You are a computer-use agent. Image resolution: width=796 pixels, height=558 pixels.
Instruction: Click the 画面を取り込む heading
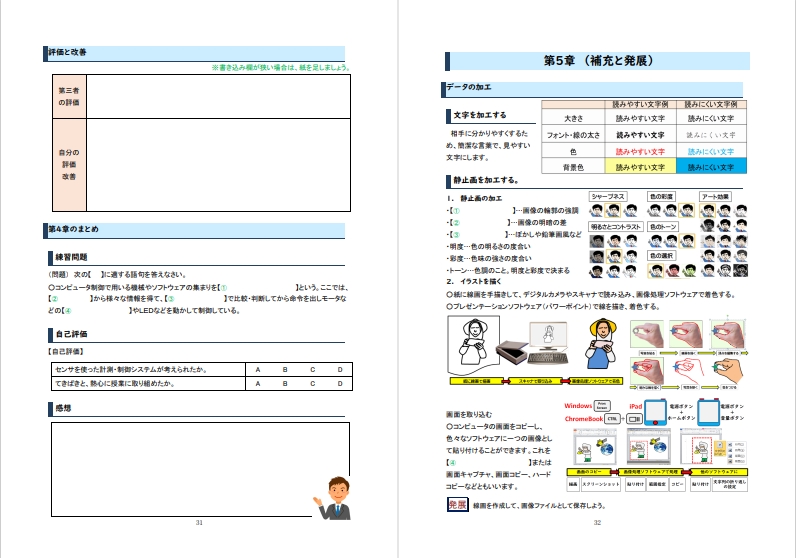(469, 414)
